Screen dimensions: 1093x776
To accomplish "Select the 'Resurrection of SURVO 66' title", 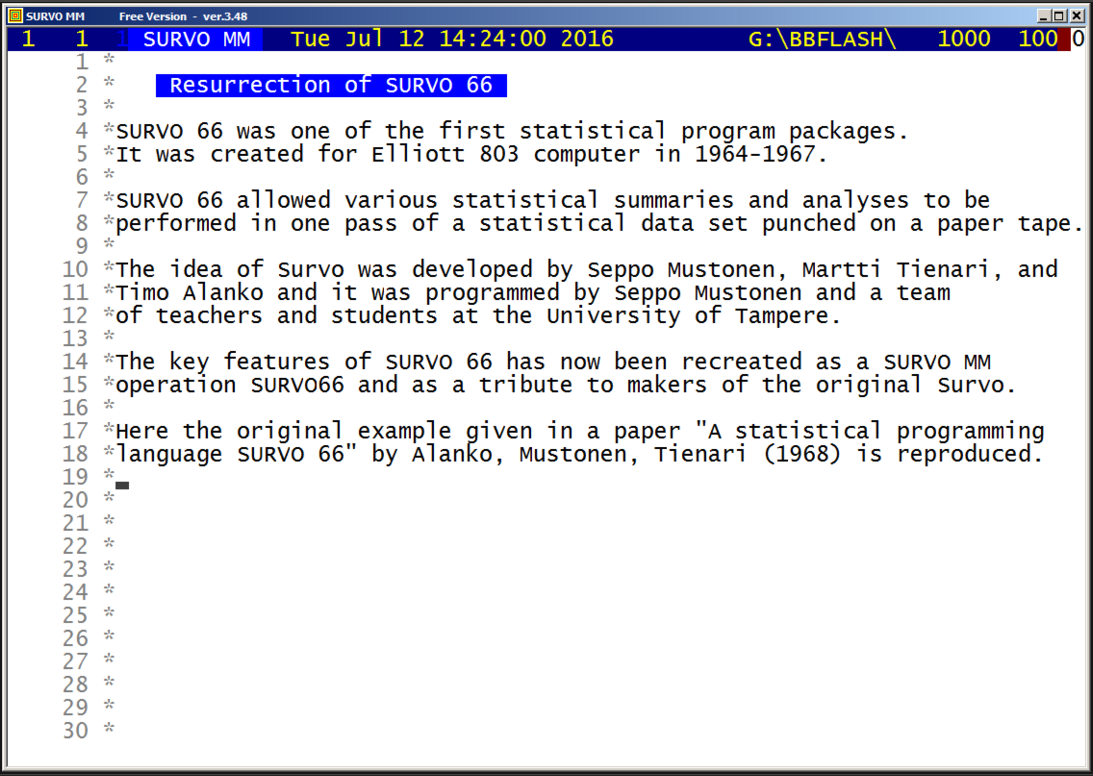I will point(331,85).
